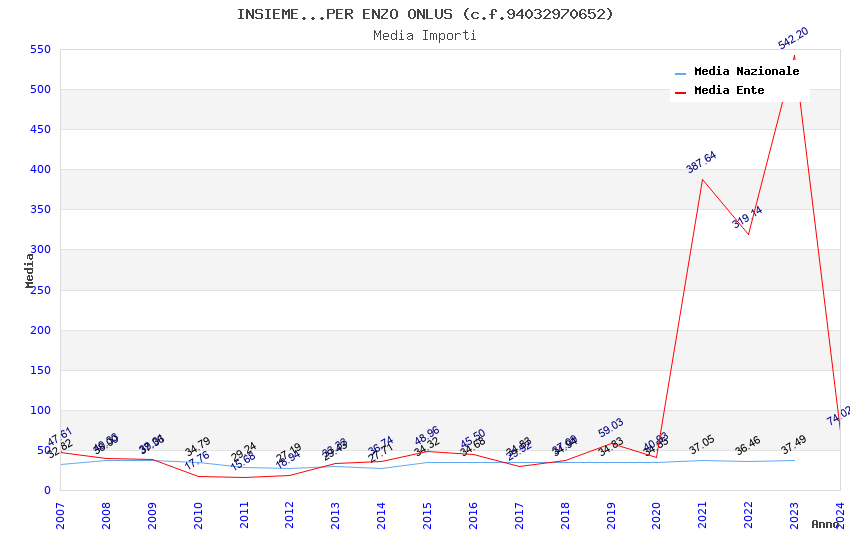Click the 36.46 data label
The width and height of the screenshot is (850, 550).
tap(748, 446)
